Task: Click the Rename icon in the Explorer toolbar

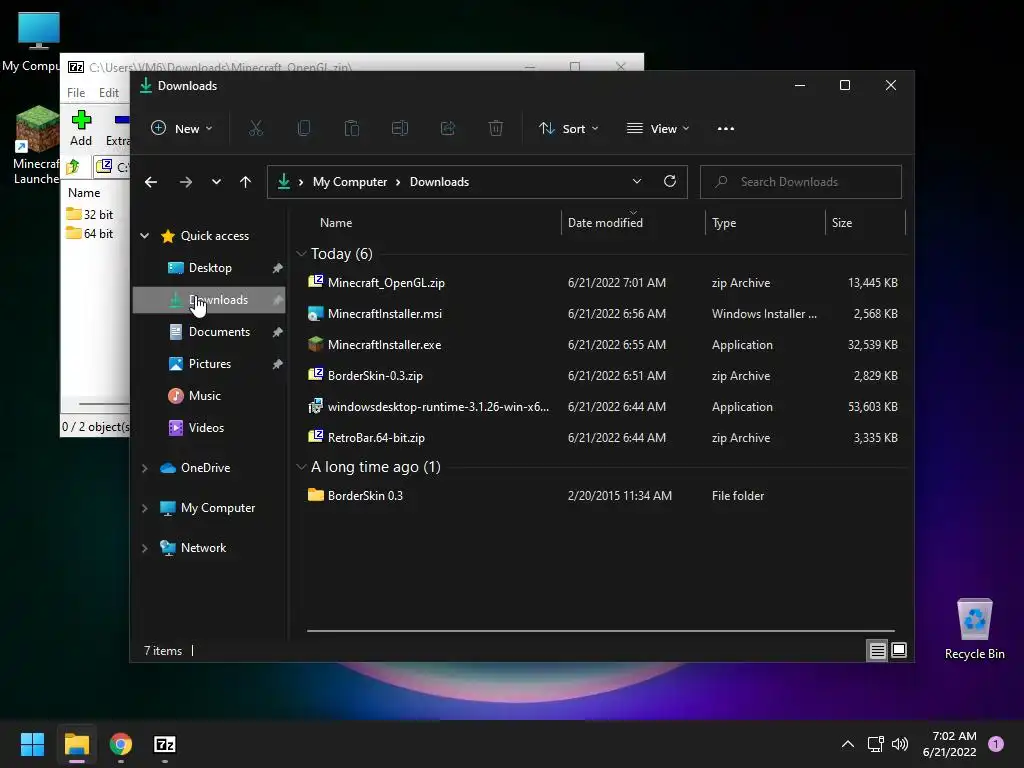Action: (x=400, y=129)
